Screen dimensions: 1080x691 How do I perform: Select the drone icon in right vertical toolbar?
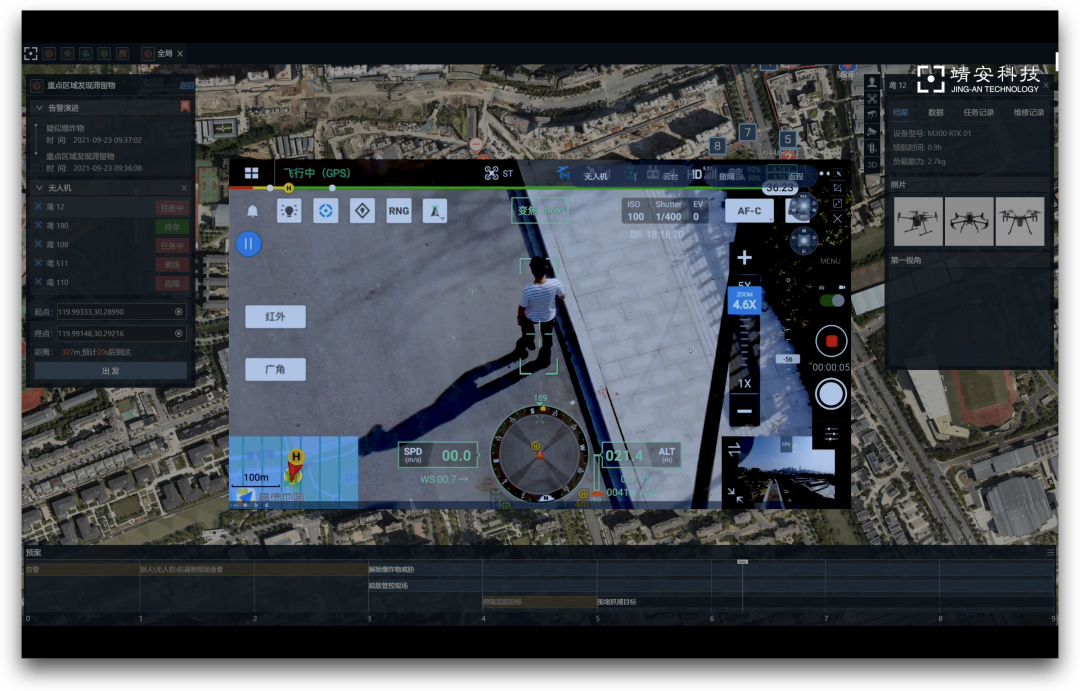pos(872,99)
